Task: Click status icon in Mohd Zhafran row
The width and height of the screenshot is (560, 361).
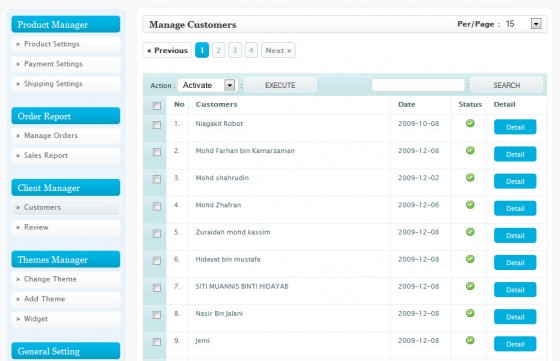Action: [x=470, y=205]
